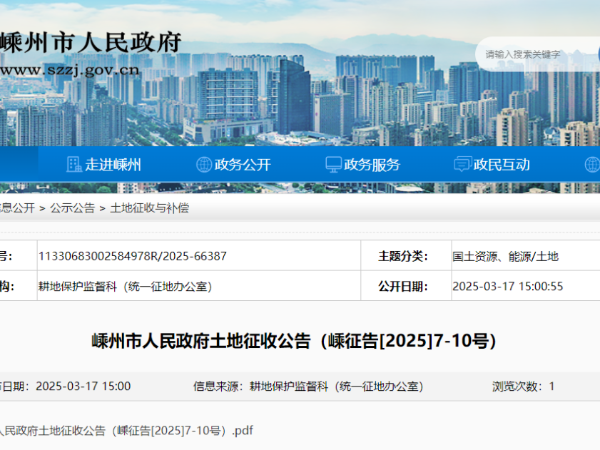The width and height of the screenshot is (600, 450).
Task: Download the 土地征收公告 PDF attachment
Action: (125, 431)
